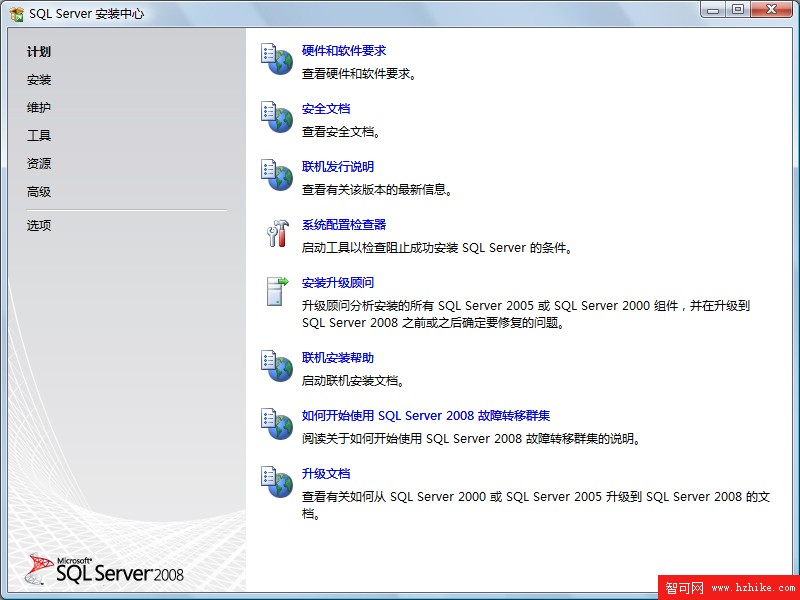800x600 pixels.
Task: Open the 选项 page in the sidebar
Action: [x=39, y=226]
